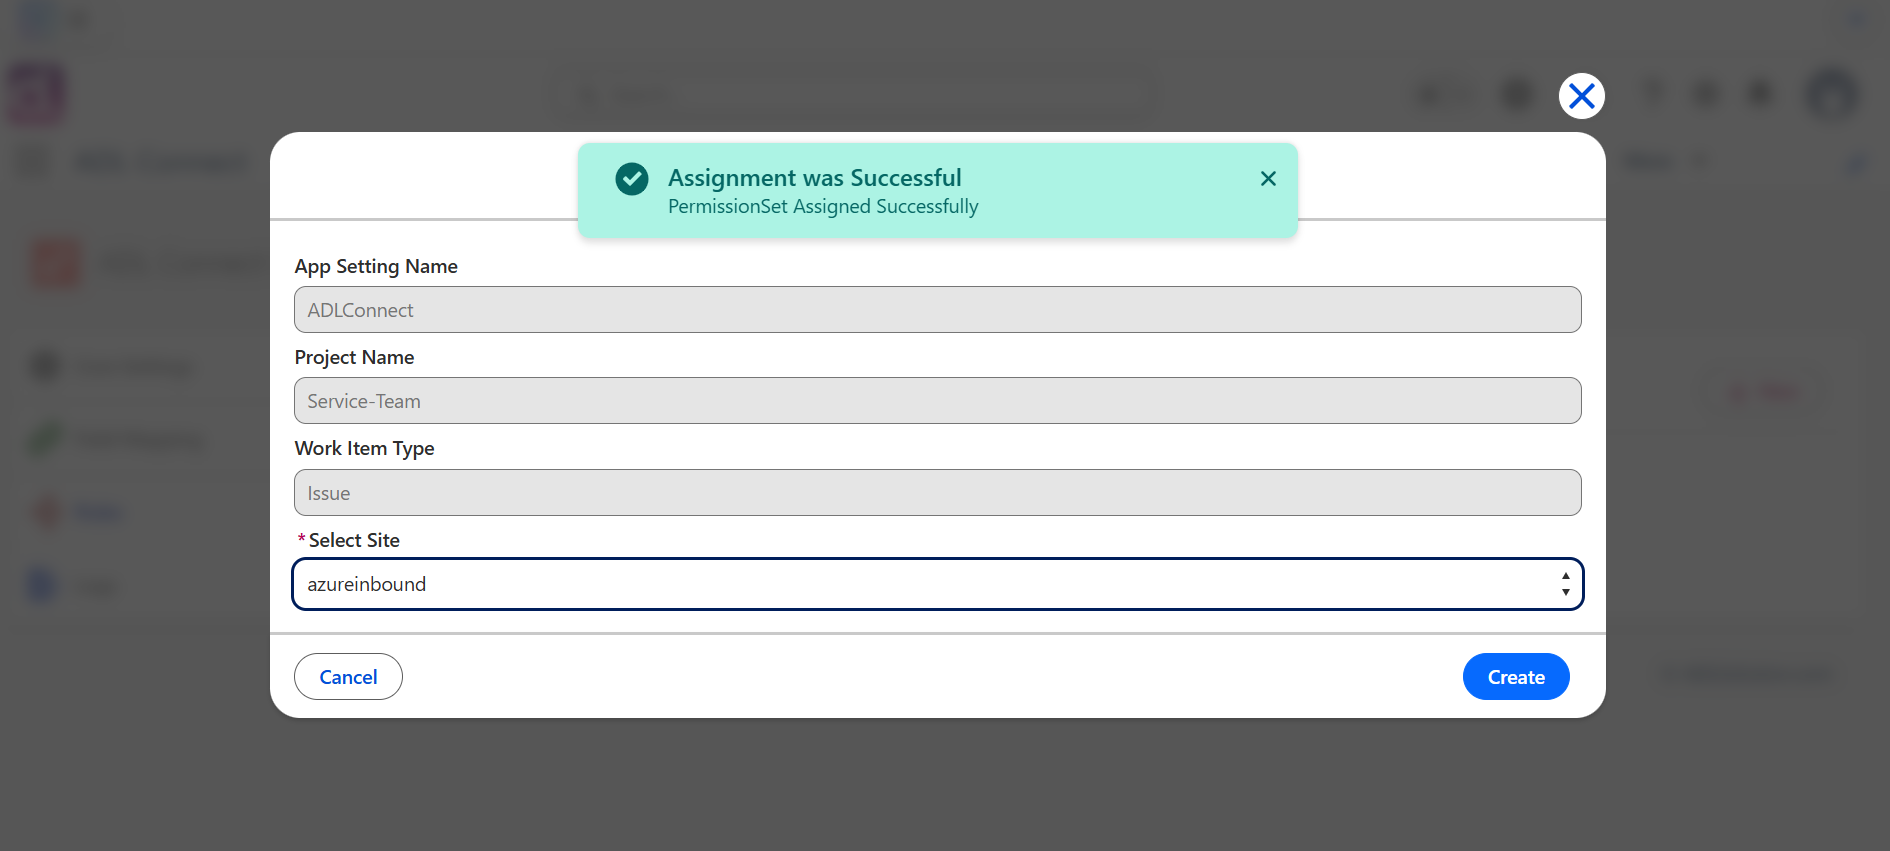Click the Create button

click(x=1516, y=677)
